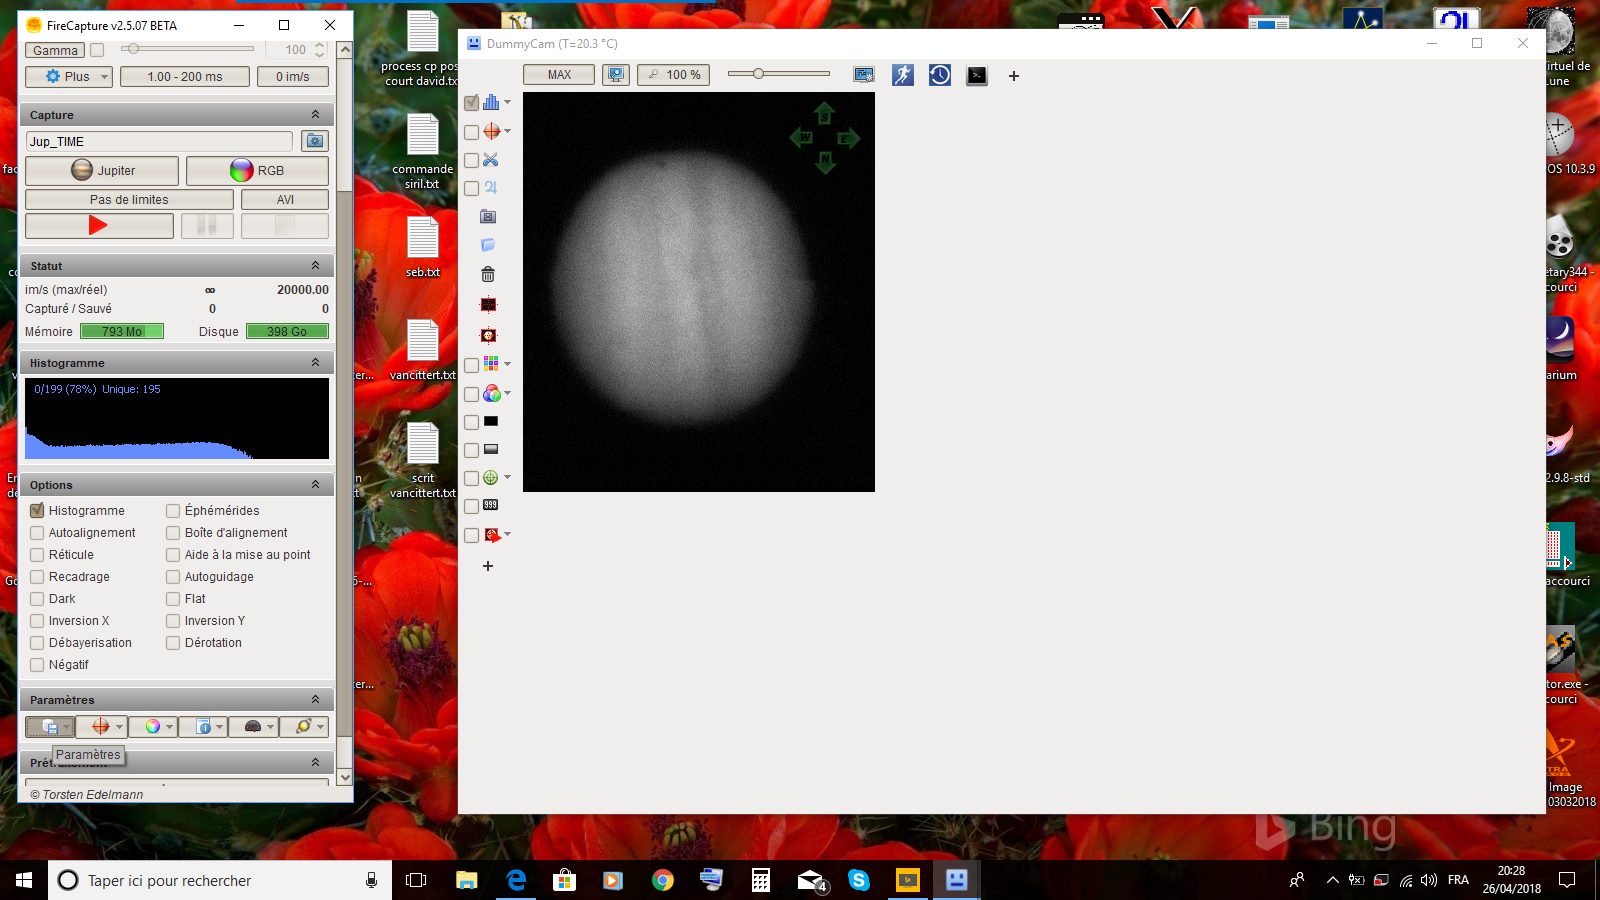
Task: Tick the Flat checkbox
Action: point(173,599)
